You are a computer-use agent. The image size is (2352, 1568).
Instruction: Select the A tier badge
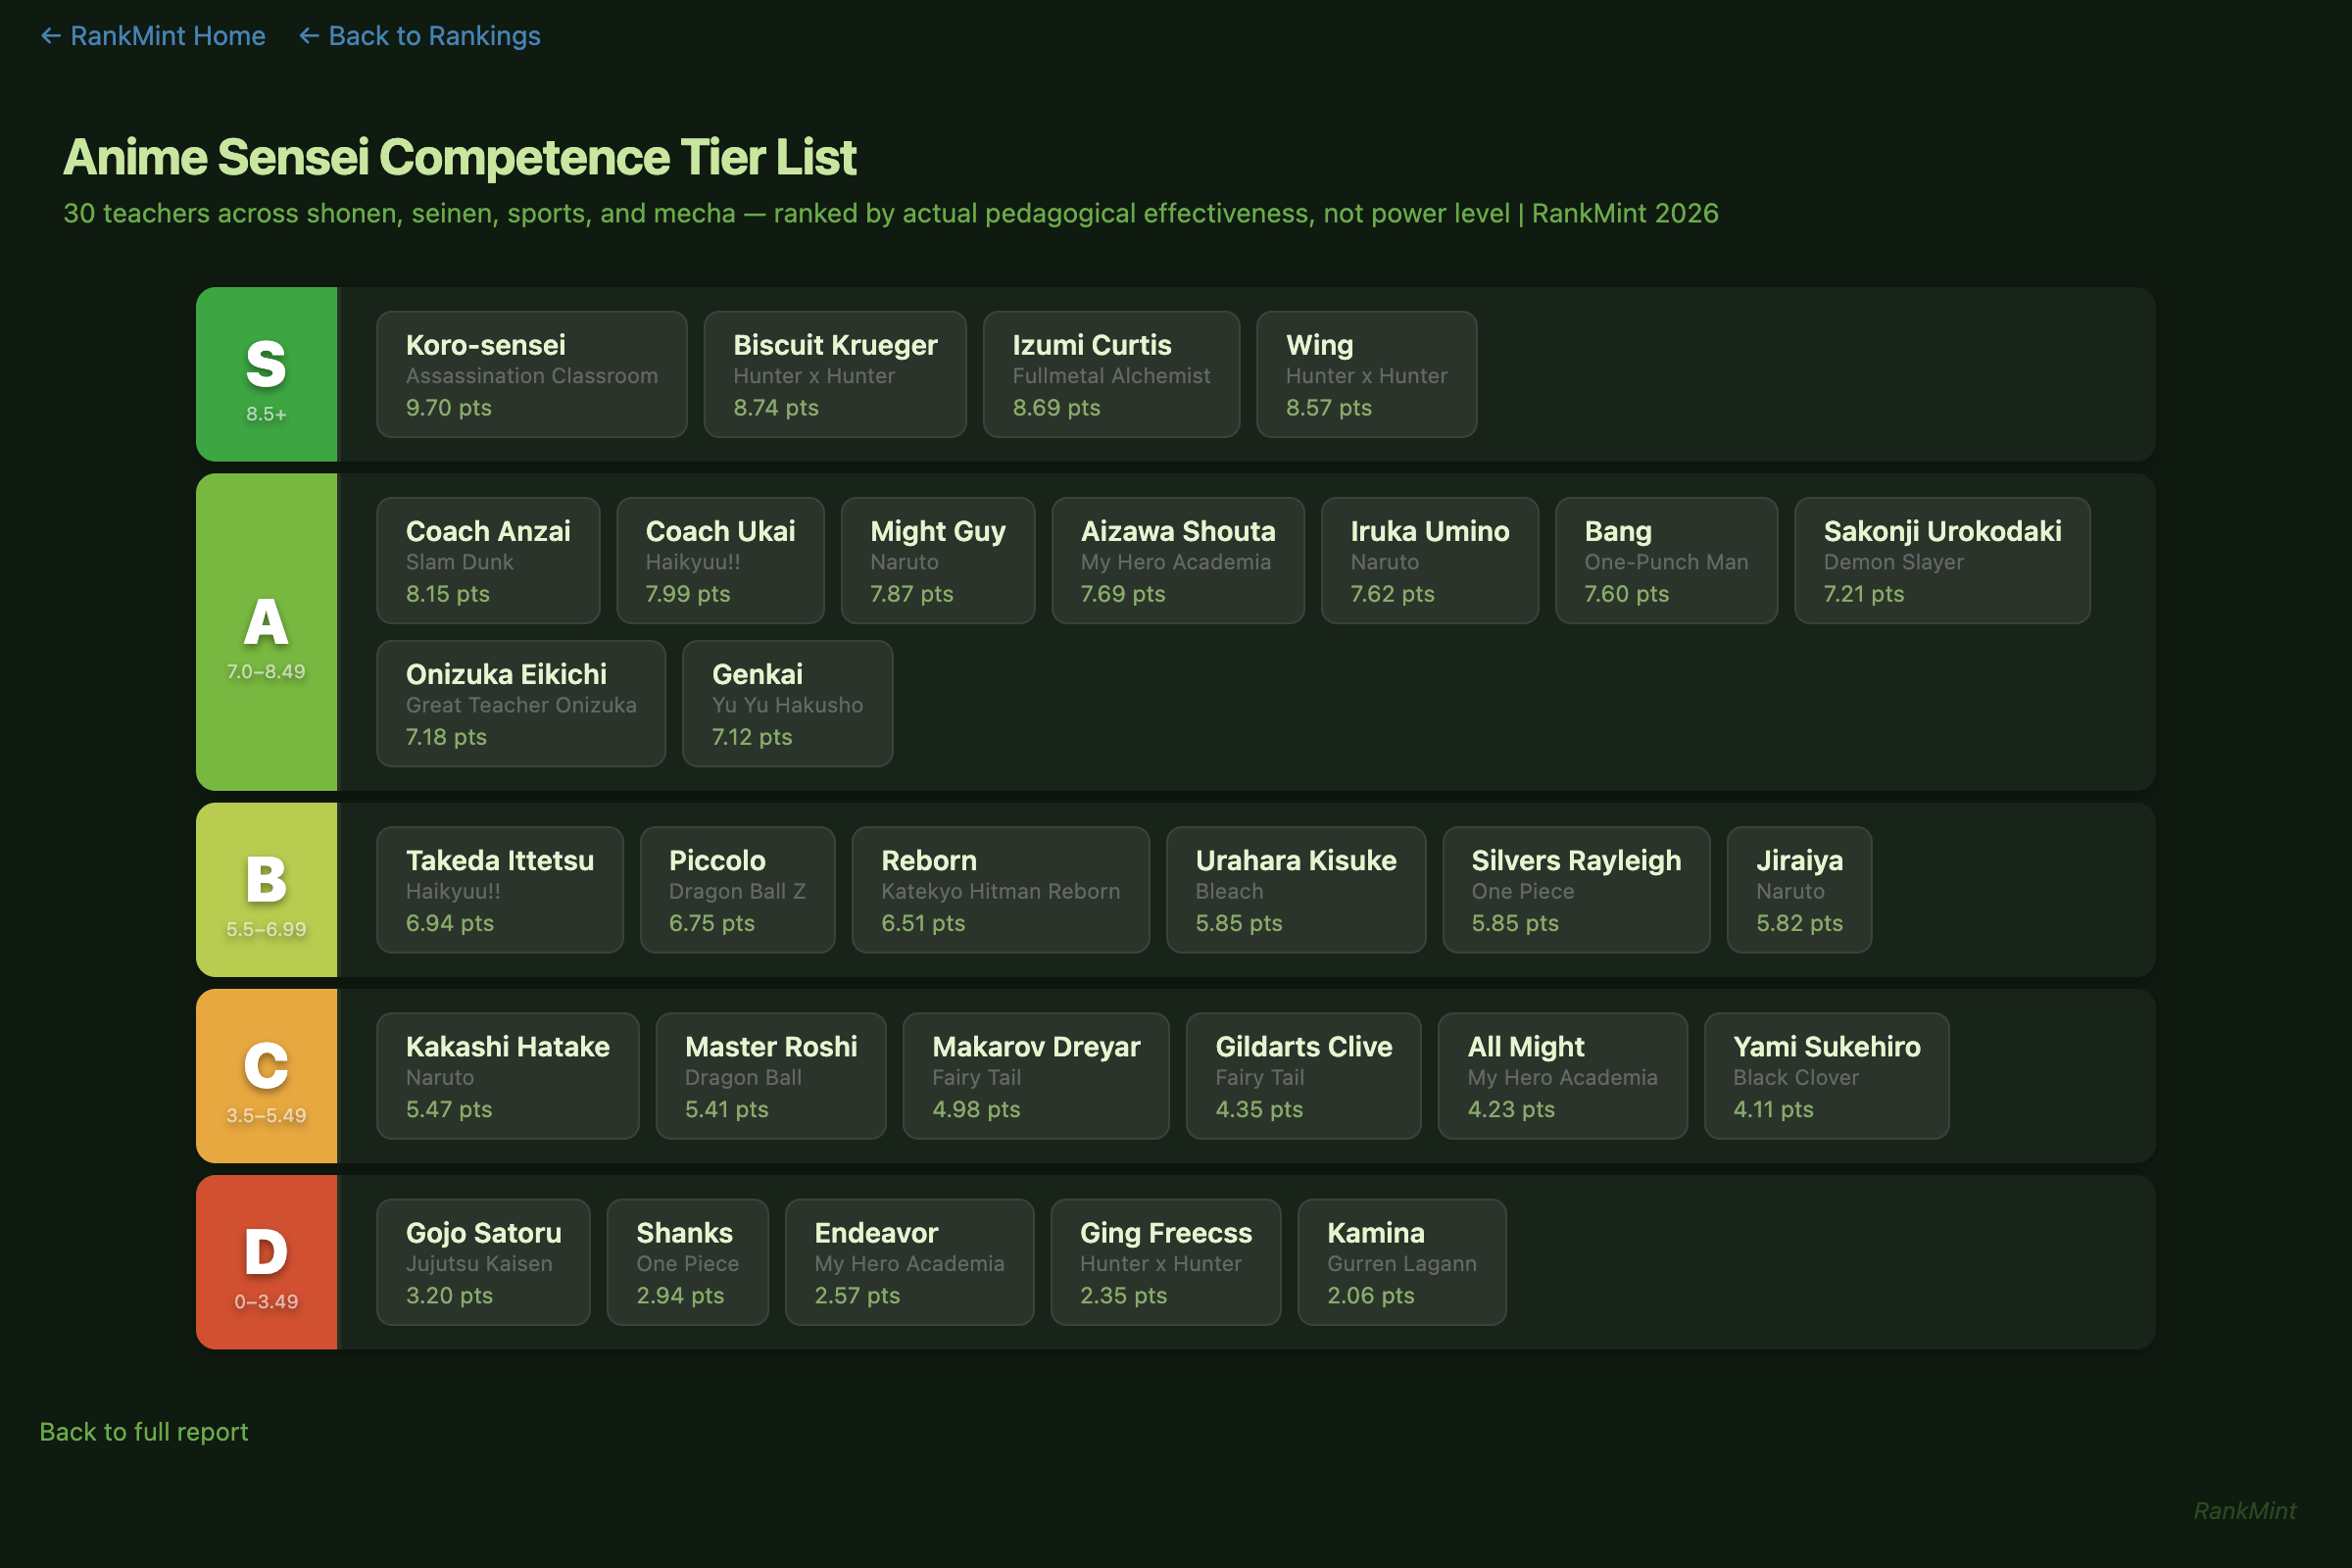coord(266,632)
